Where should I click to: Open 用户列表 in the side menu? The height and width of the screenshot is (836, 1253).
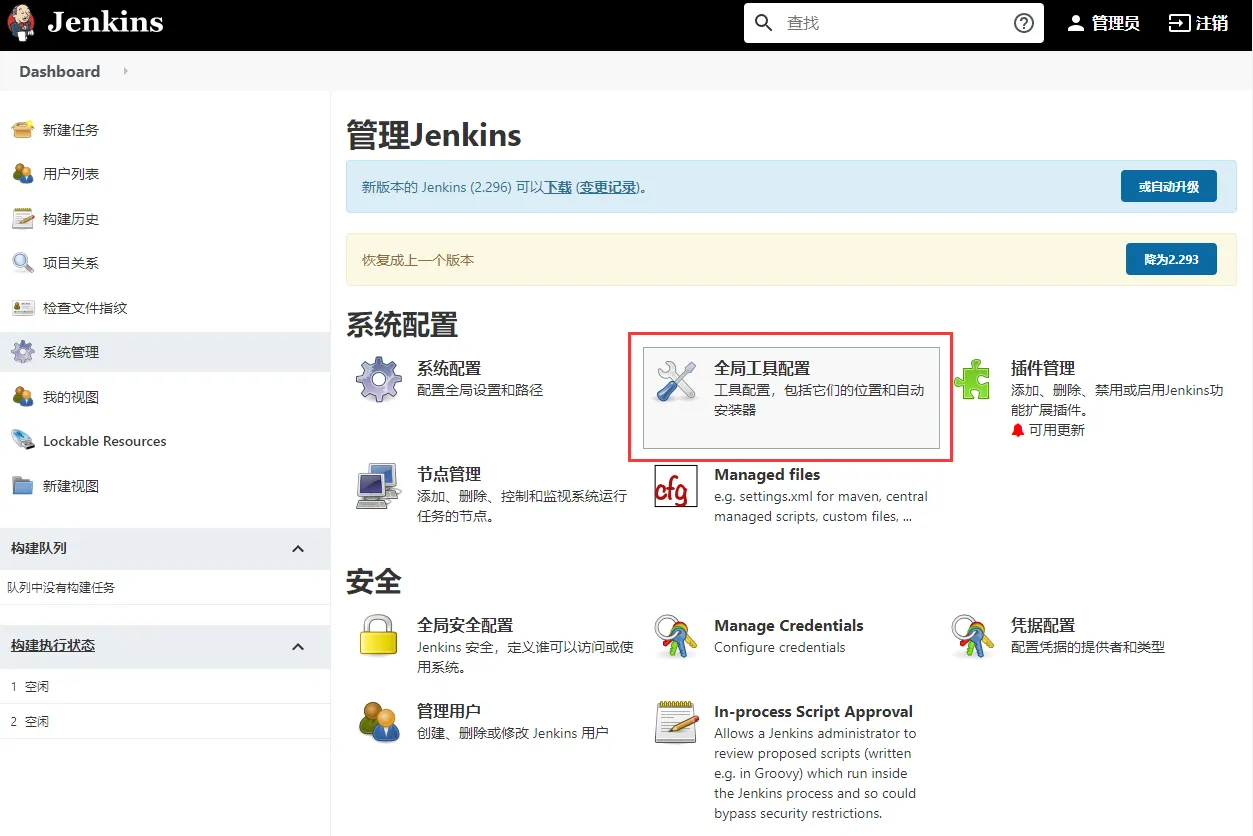pos(71,174)
